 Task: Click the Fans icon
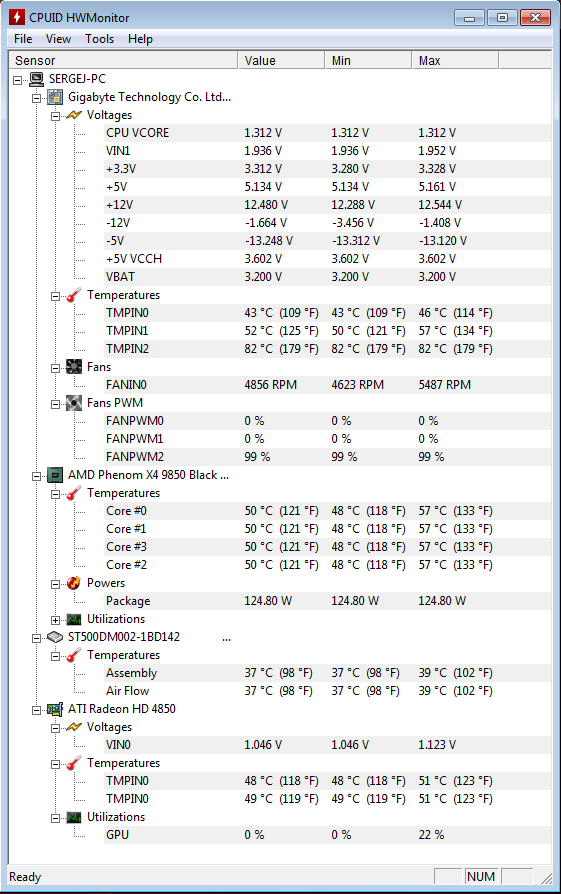(74, 367)
